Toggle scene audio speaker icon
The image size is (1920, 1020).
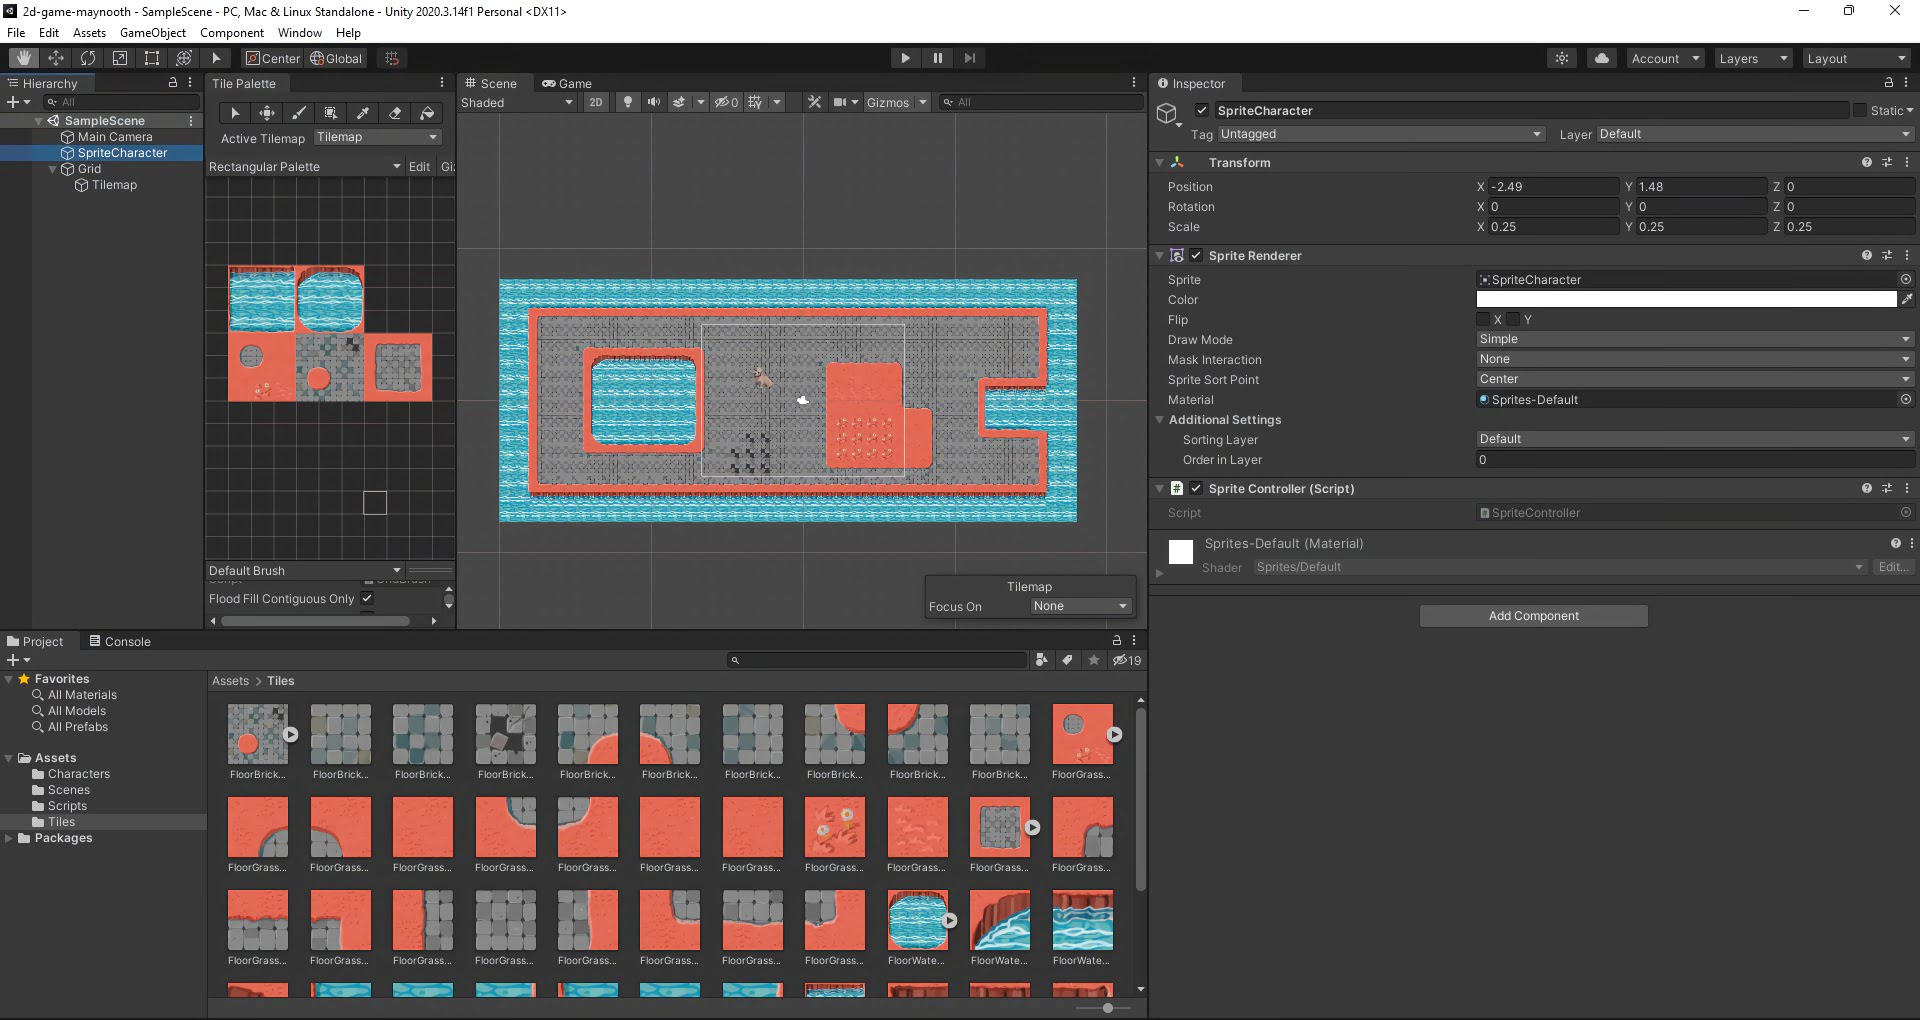654,102
